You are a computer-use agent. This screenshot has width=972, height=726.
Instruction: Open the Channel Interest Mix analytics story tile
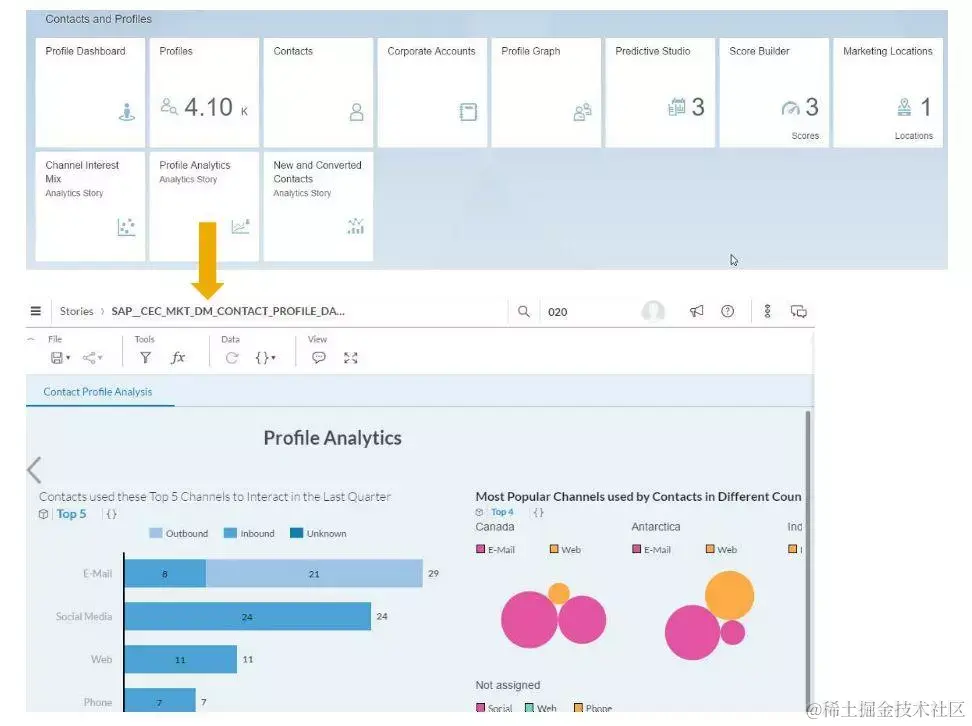click(x=90, y=206)
